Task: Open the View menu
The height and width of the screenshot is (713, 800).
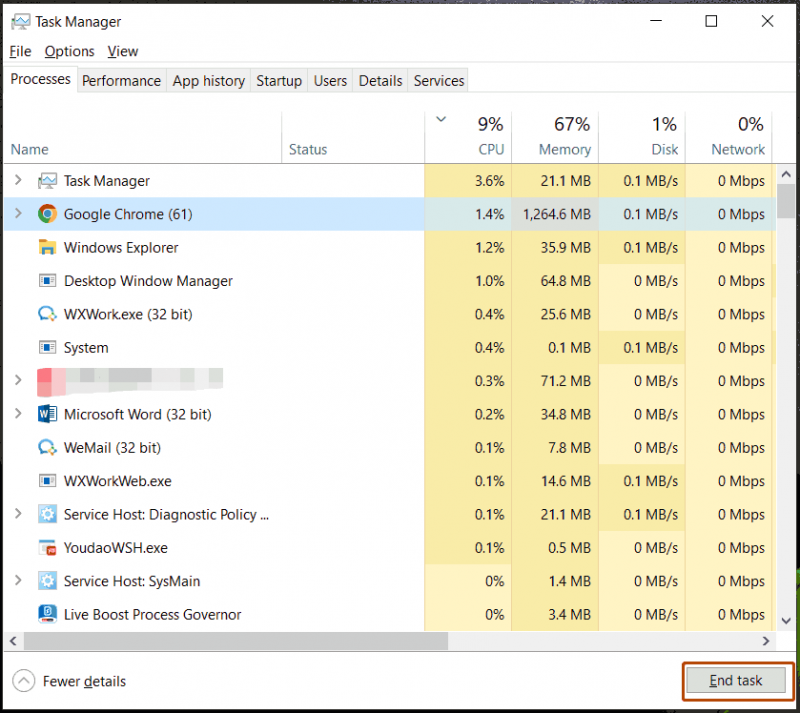Action: [122, 52]
